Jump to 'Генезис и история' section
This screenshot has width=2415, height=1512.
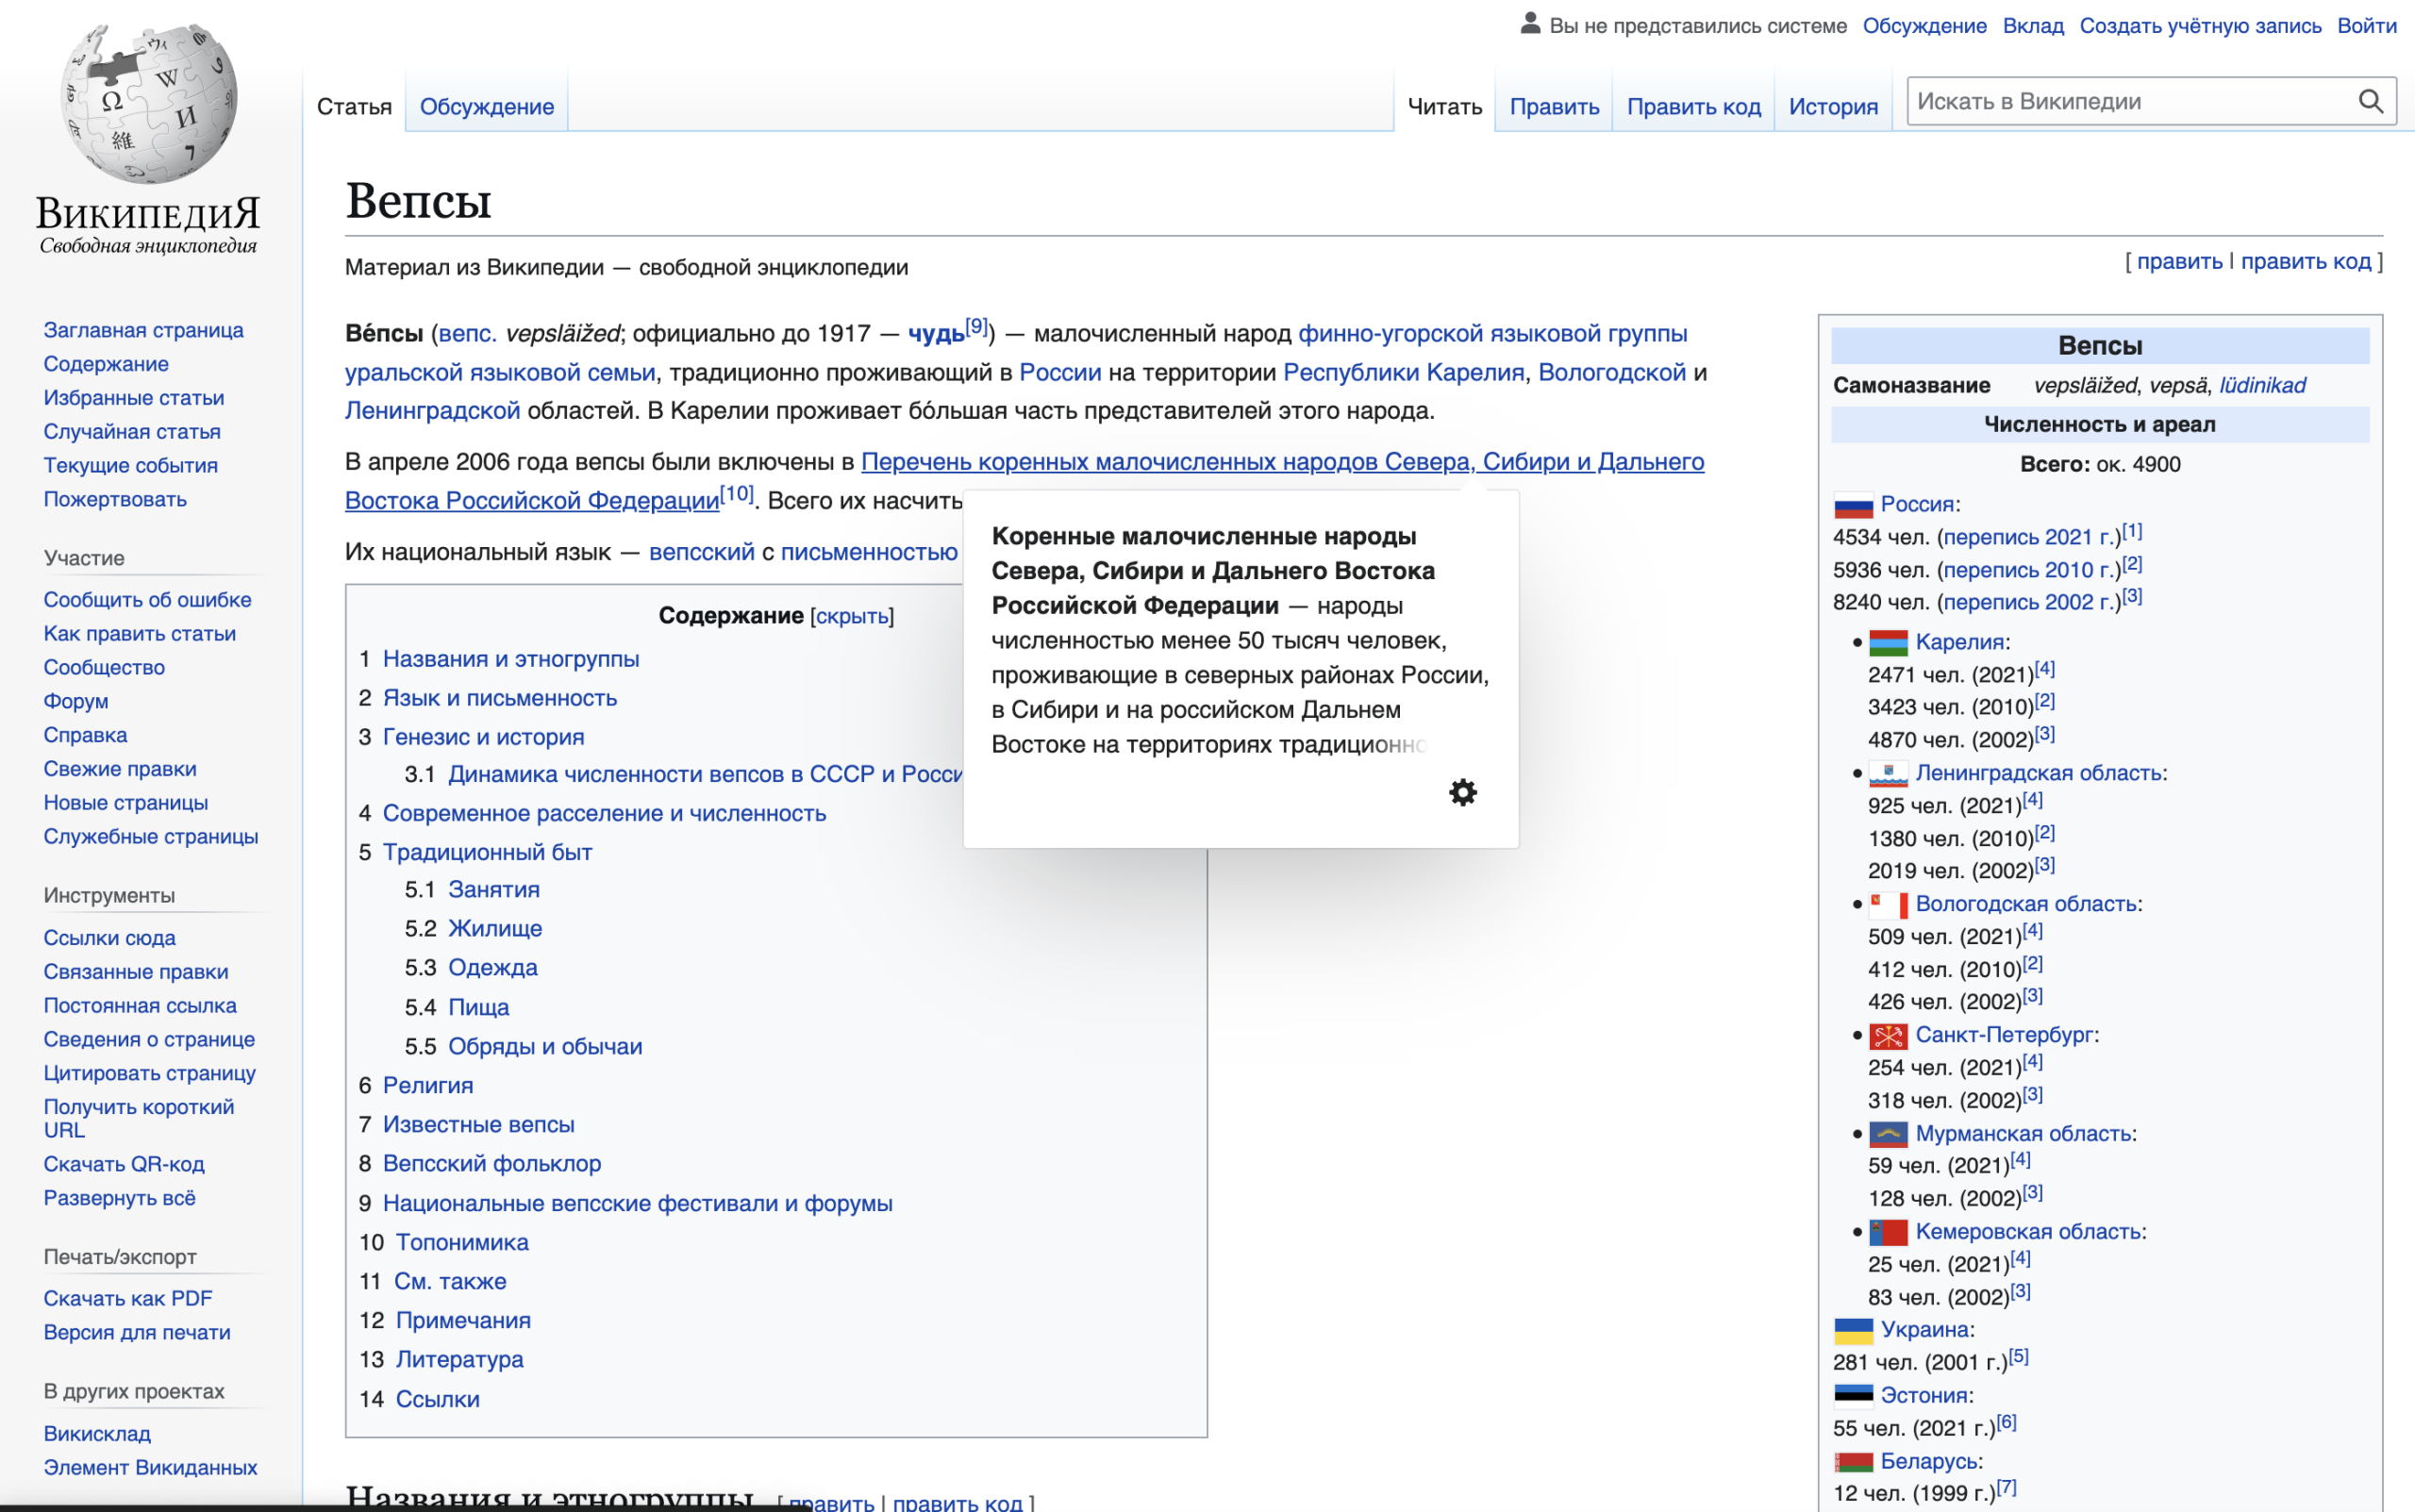coord(483,737)
